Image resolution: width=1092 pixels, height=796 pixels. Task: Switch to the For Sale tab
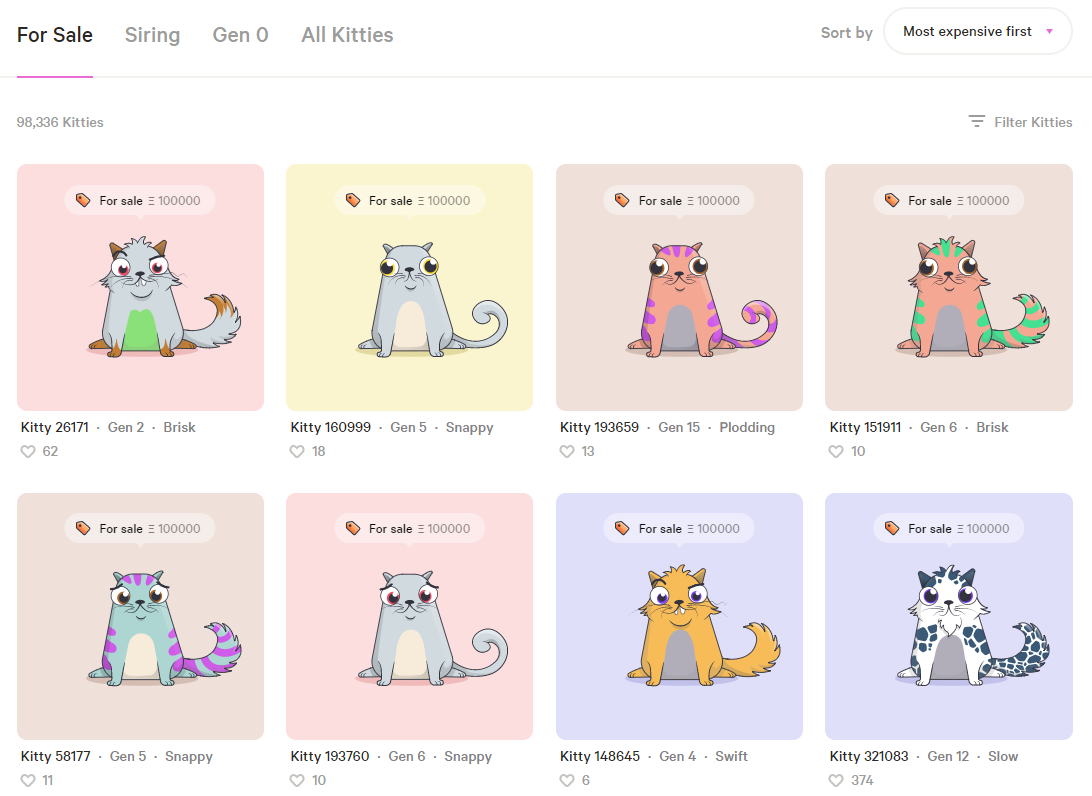point(55,35)
